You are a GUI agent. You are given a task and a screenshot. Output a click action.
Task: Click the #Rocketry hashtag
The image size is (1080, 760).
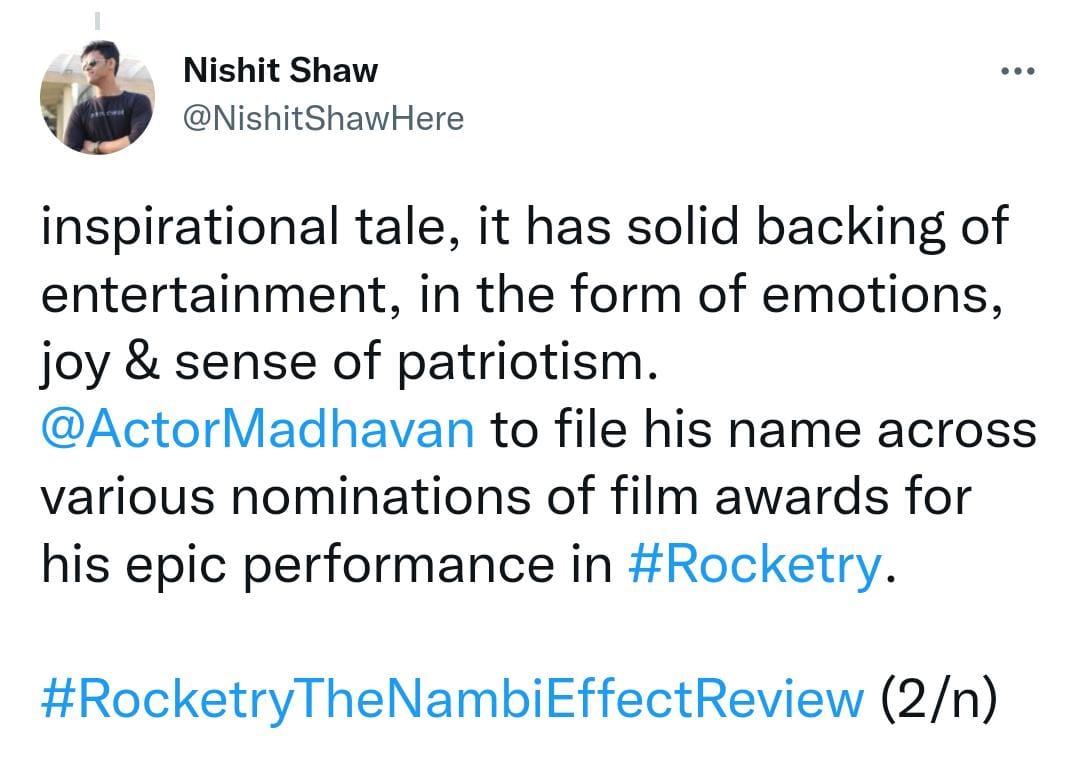[756, 566]
